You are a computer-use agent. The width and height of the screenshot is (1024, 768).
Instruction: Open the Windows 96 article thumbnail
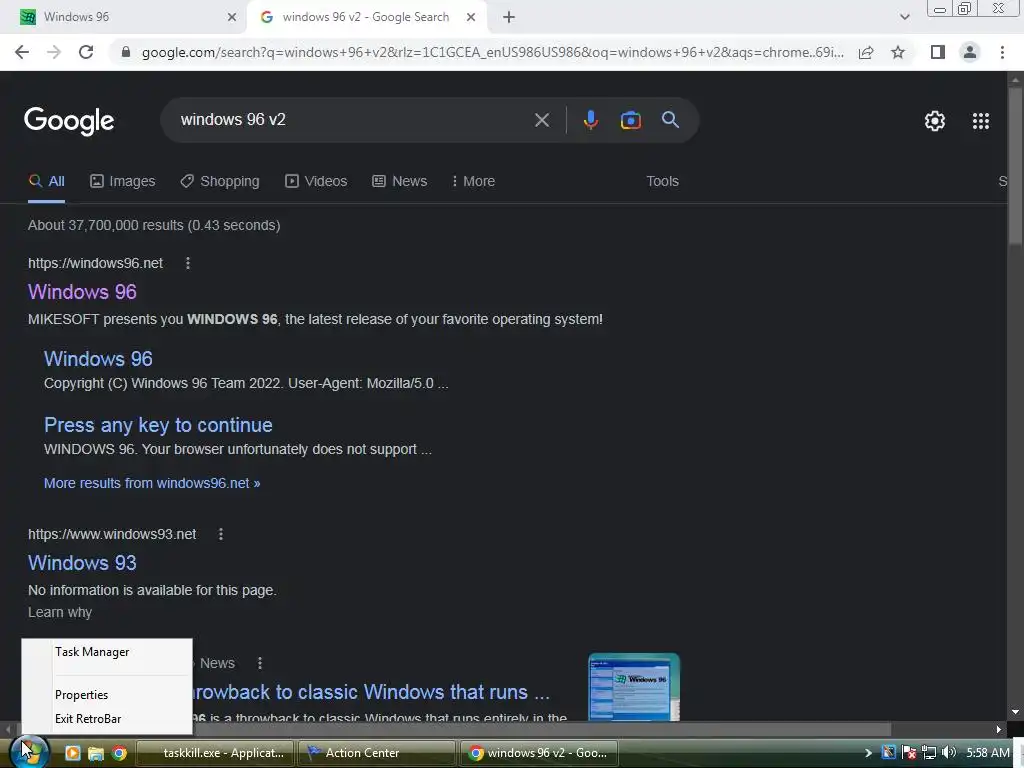pyautogui.click(x=633, y=687)
